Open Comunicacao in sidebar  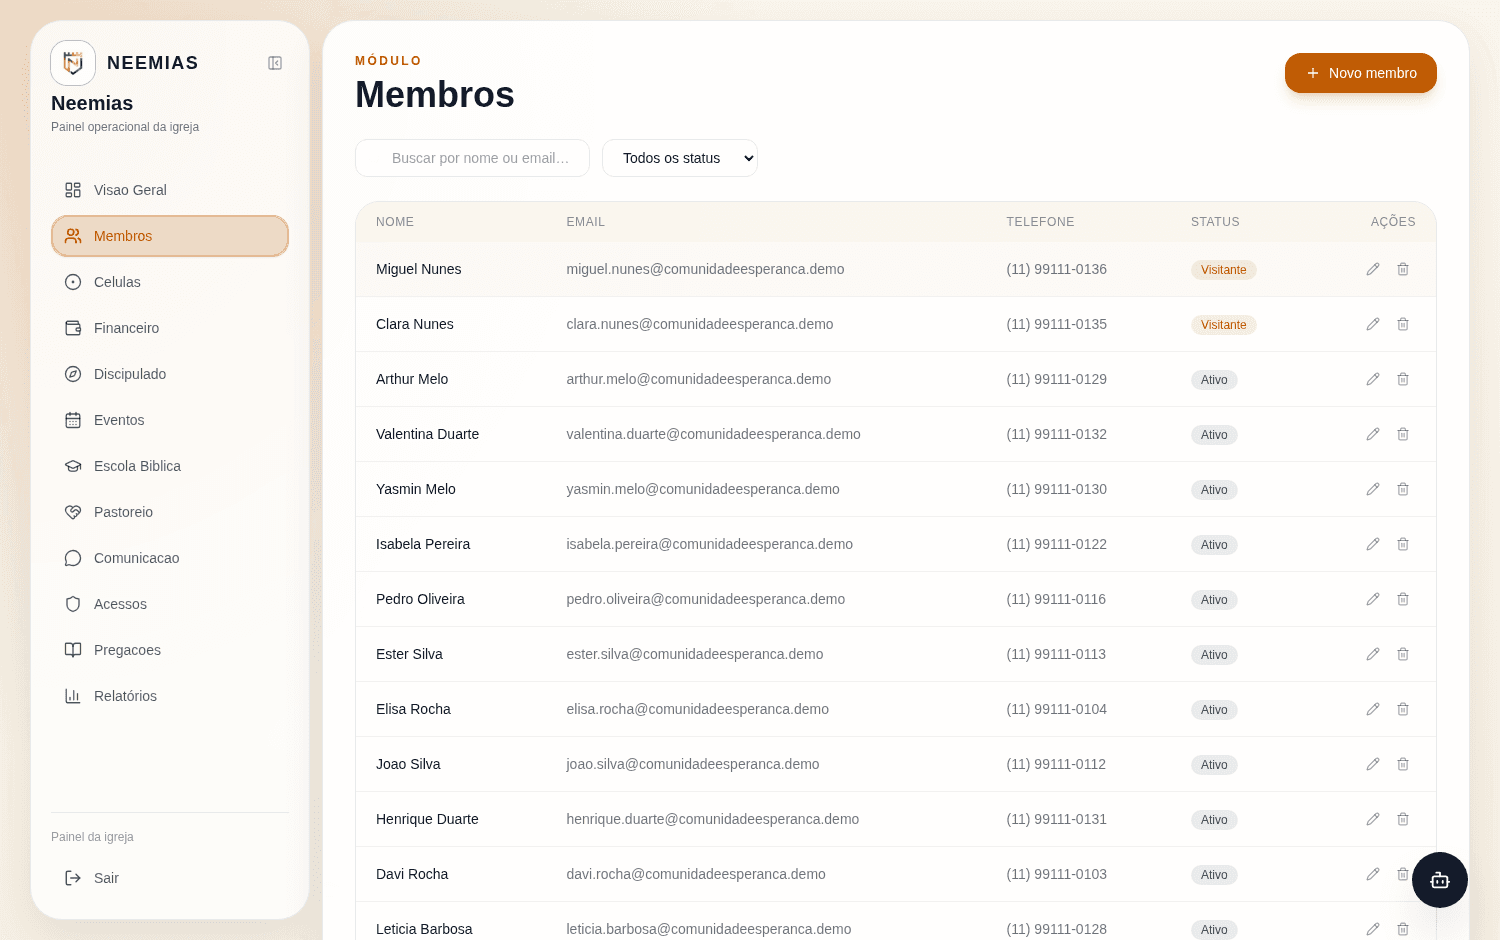point(170,558)
